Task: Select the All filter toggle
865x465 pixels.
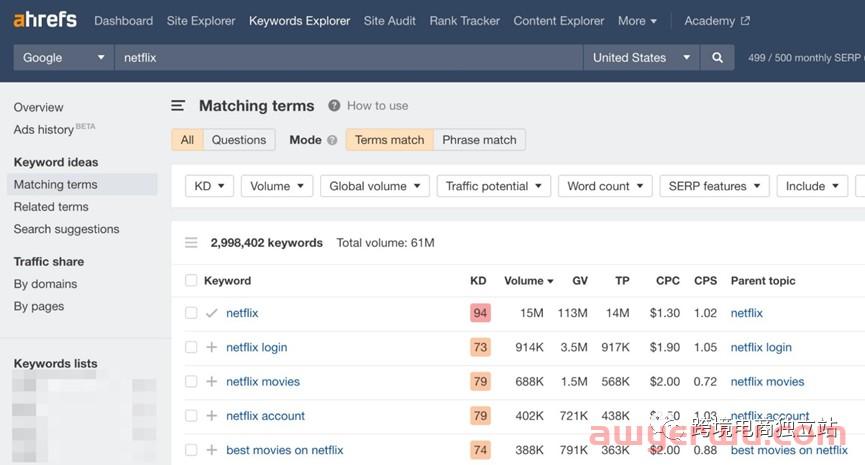Action: 187,140
